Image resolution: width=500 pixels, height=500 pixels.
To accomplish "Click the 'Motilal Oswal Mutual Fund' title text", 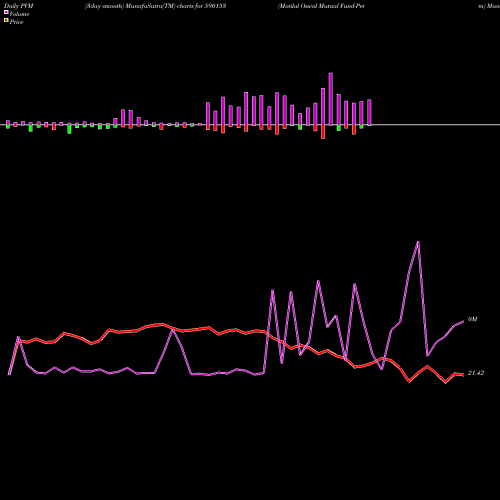I will click(x=316, y=6).
